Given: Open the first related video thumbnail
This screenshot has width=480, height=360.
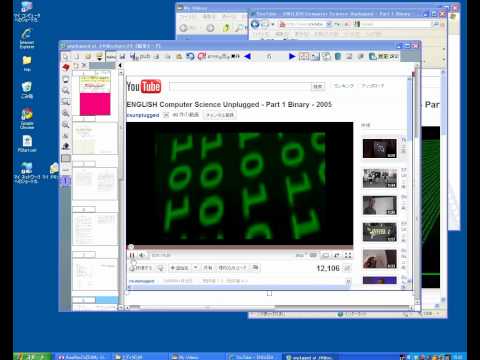Looking at the screenshot, I should (x=380, y=148).
